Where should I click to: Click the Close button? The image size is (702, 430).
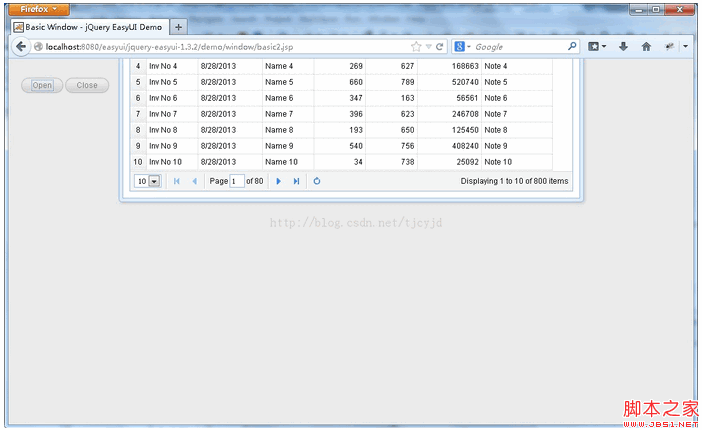pos(87,85)
